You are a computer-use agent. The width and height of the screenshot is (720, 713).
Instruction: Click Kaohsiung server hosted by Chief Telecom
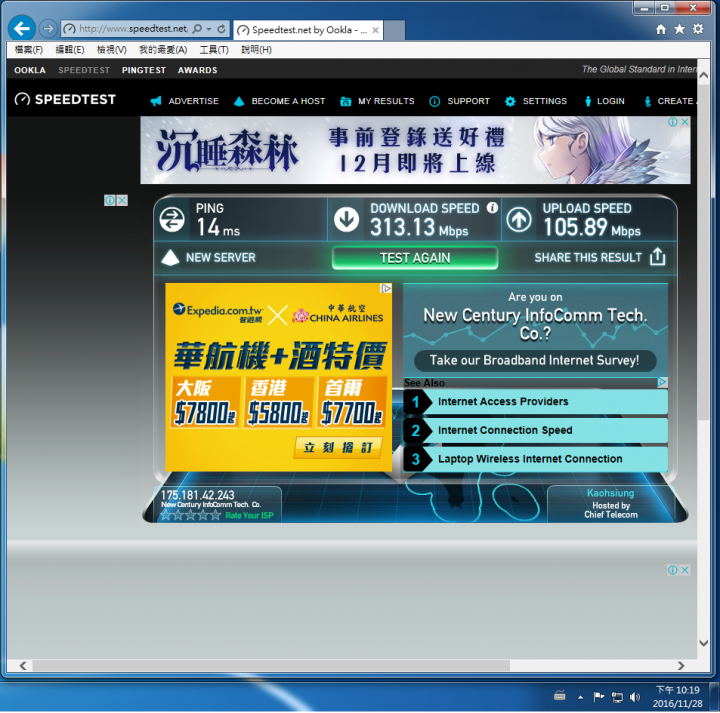click(x=611, y=504)
